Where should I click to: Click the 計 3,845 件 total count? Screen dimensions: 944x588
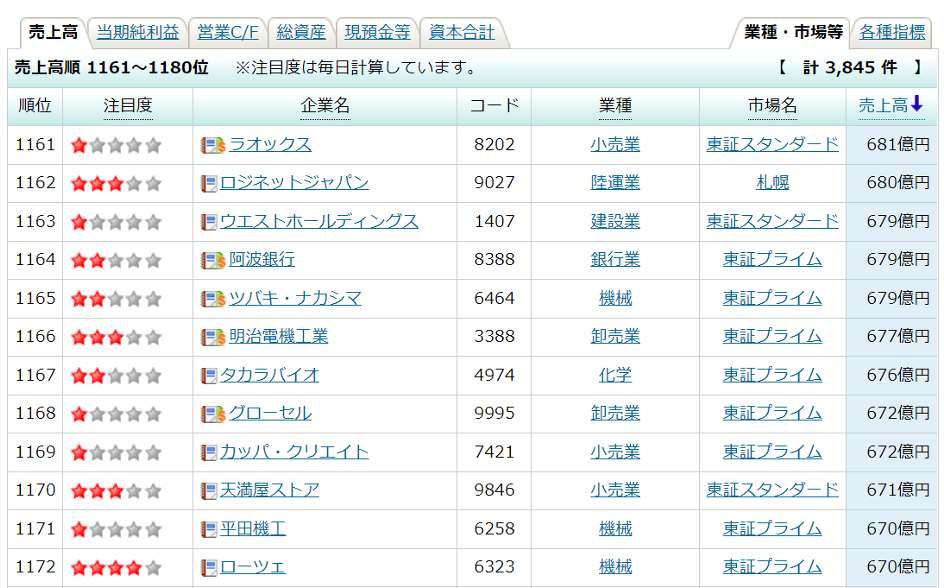coord(850,67)
